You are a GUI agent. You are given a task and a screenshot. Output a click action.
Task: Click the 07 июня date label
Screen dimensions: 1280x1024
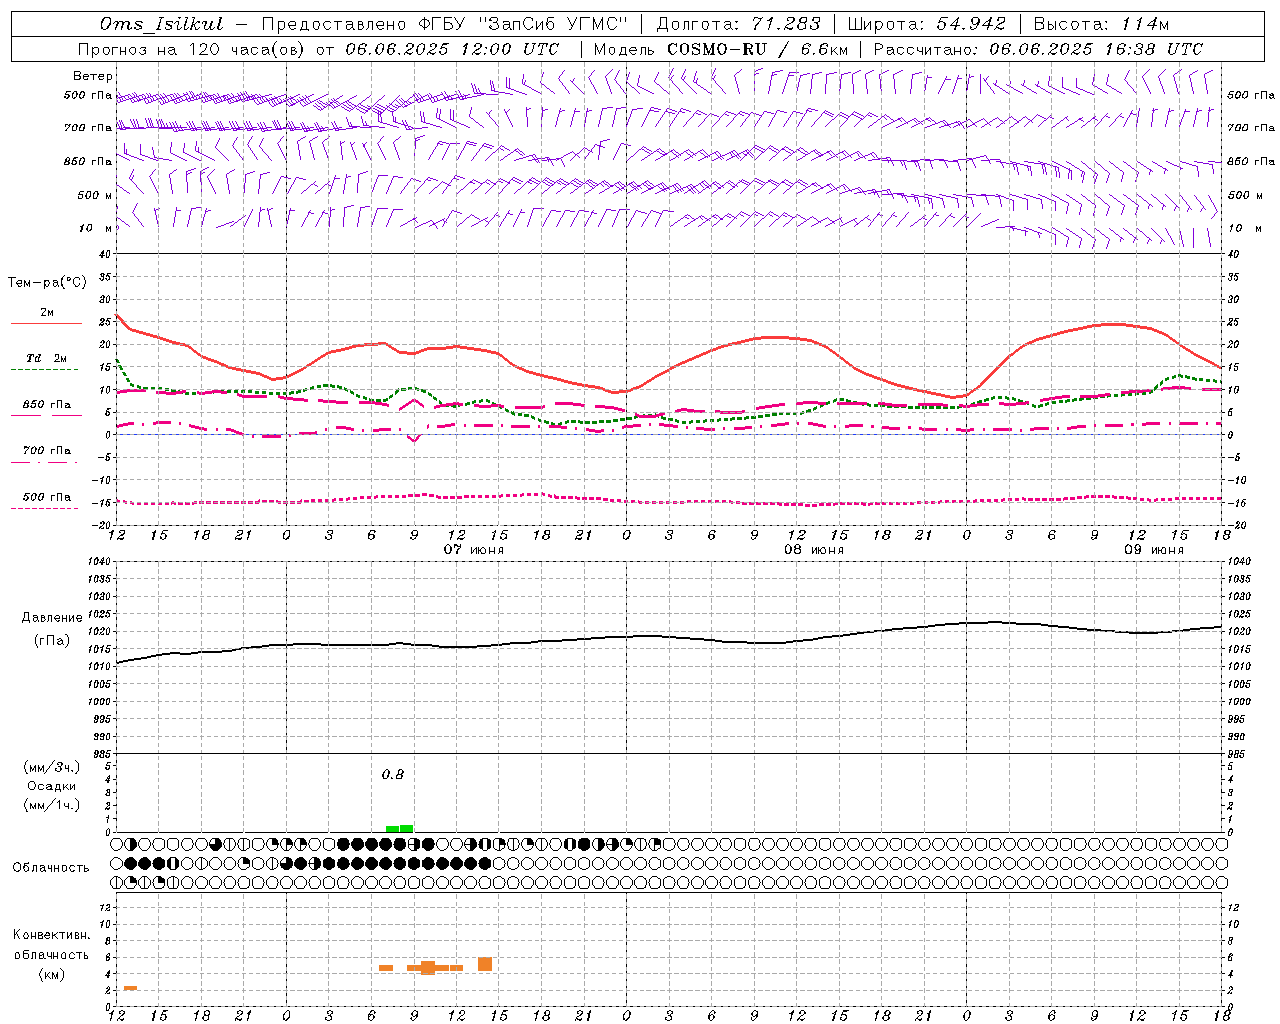[x=474, y=550]
